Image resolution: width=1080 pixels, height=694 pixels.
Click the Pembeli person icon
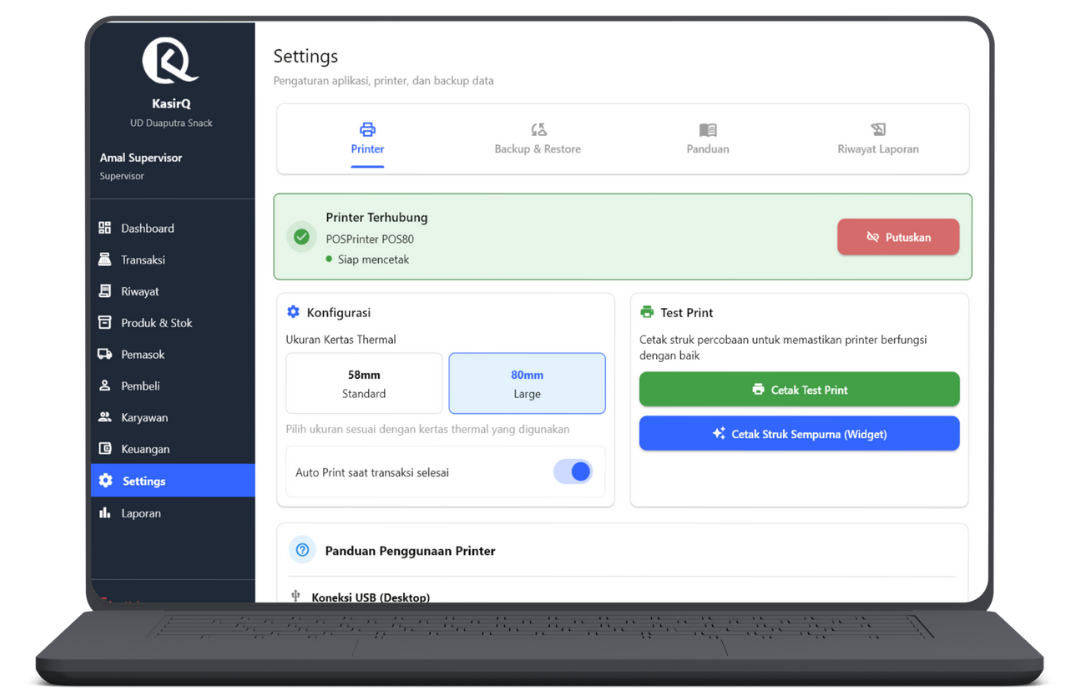tap(105, 386)
